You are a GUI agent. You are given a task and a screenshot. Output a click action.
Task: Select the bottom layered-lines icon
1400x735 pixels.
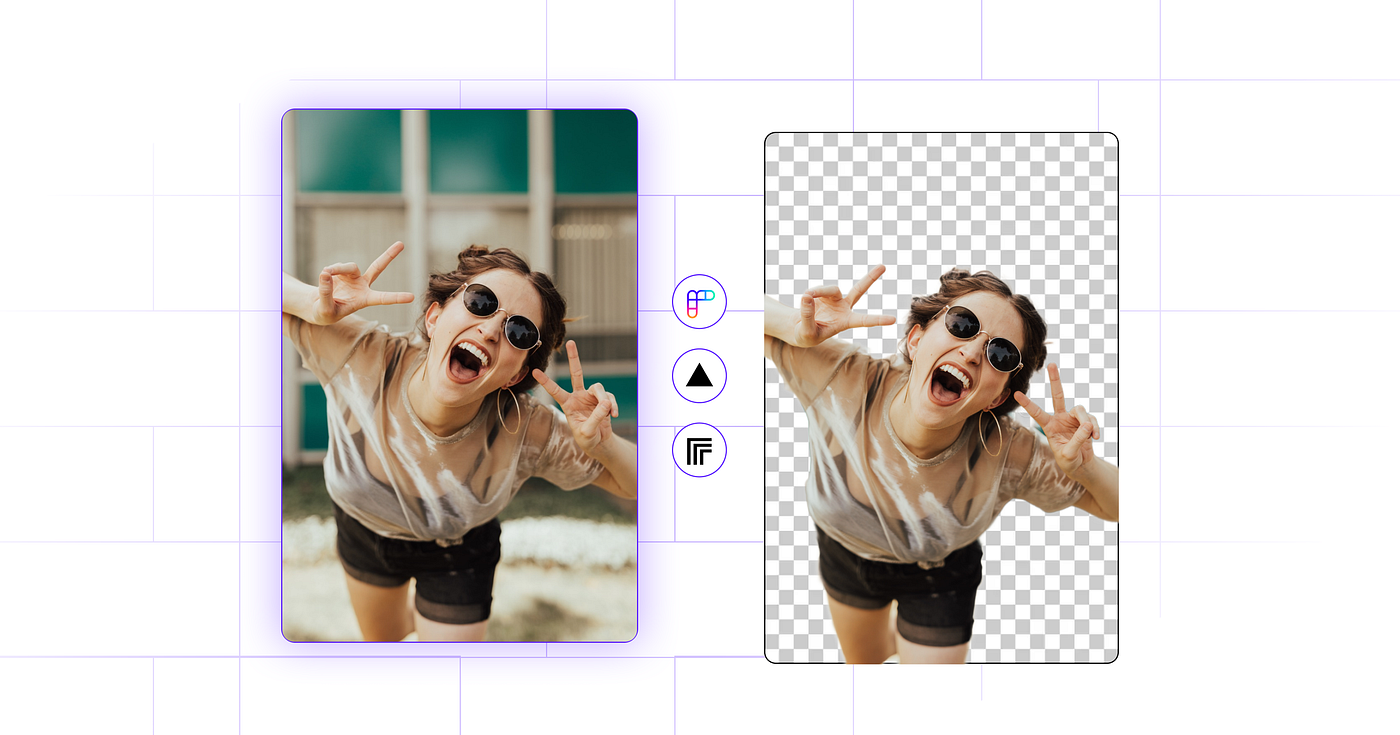point(700,451)
